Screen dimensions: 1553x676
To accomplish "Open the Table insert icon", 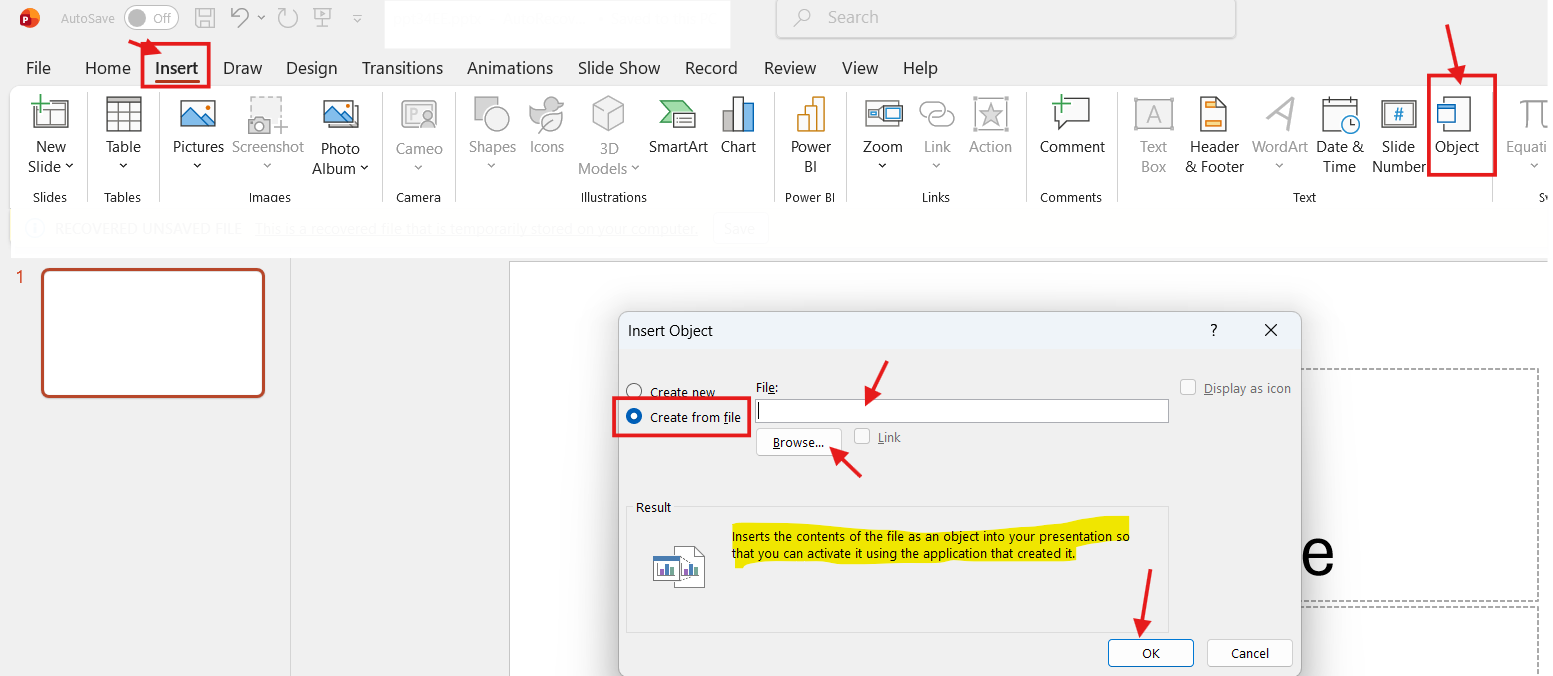I will click(x=123, y=114).
